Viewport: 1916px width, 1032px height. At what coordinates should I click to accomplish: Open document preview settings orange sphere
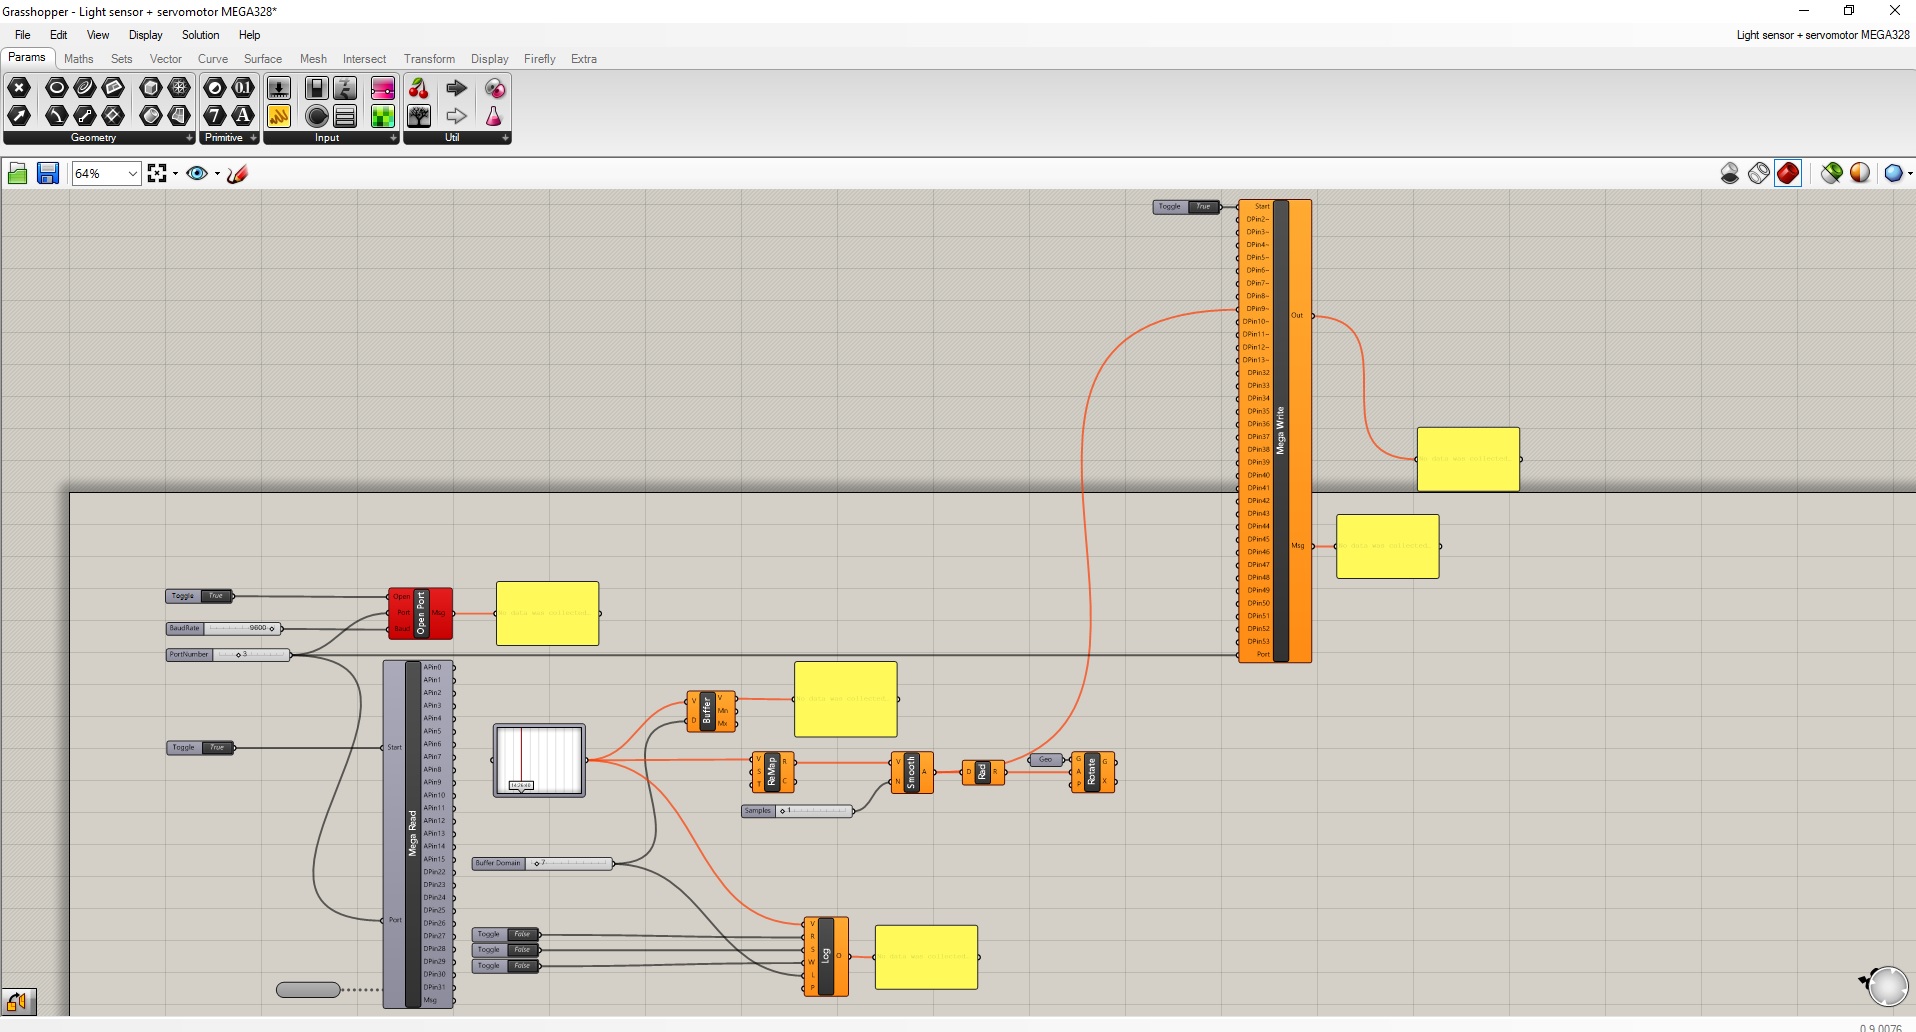[x=1860, y=173]
